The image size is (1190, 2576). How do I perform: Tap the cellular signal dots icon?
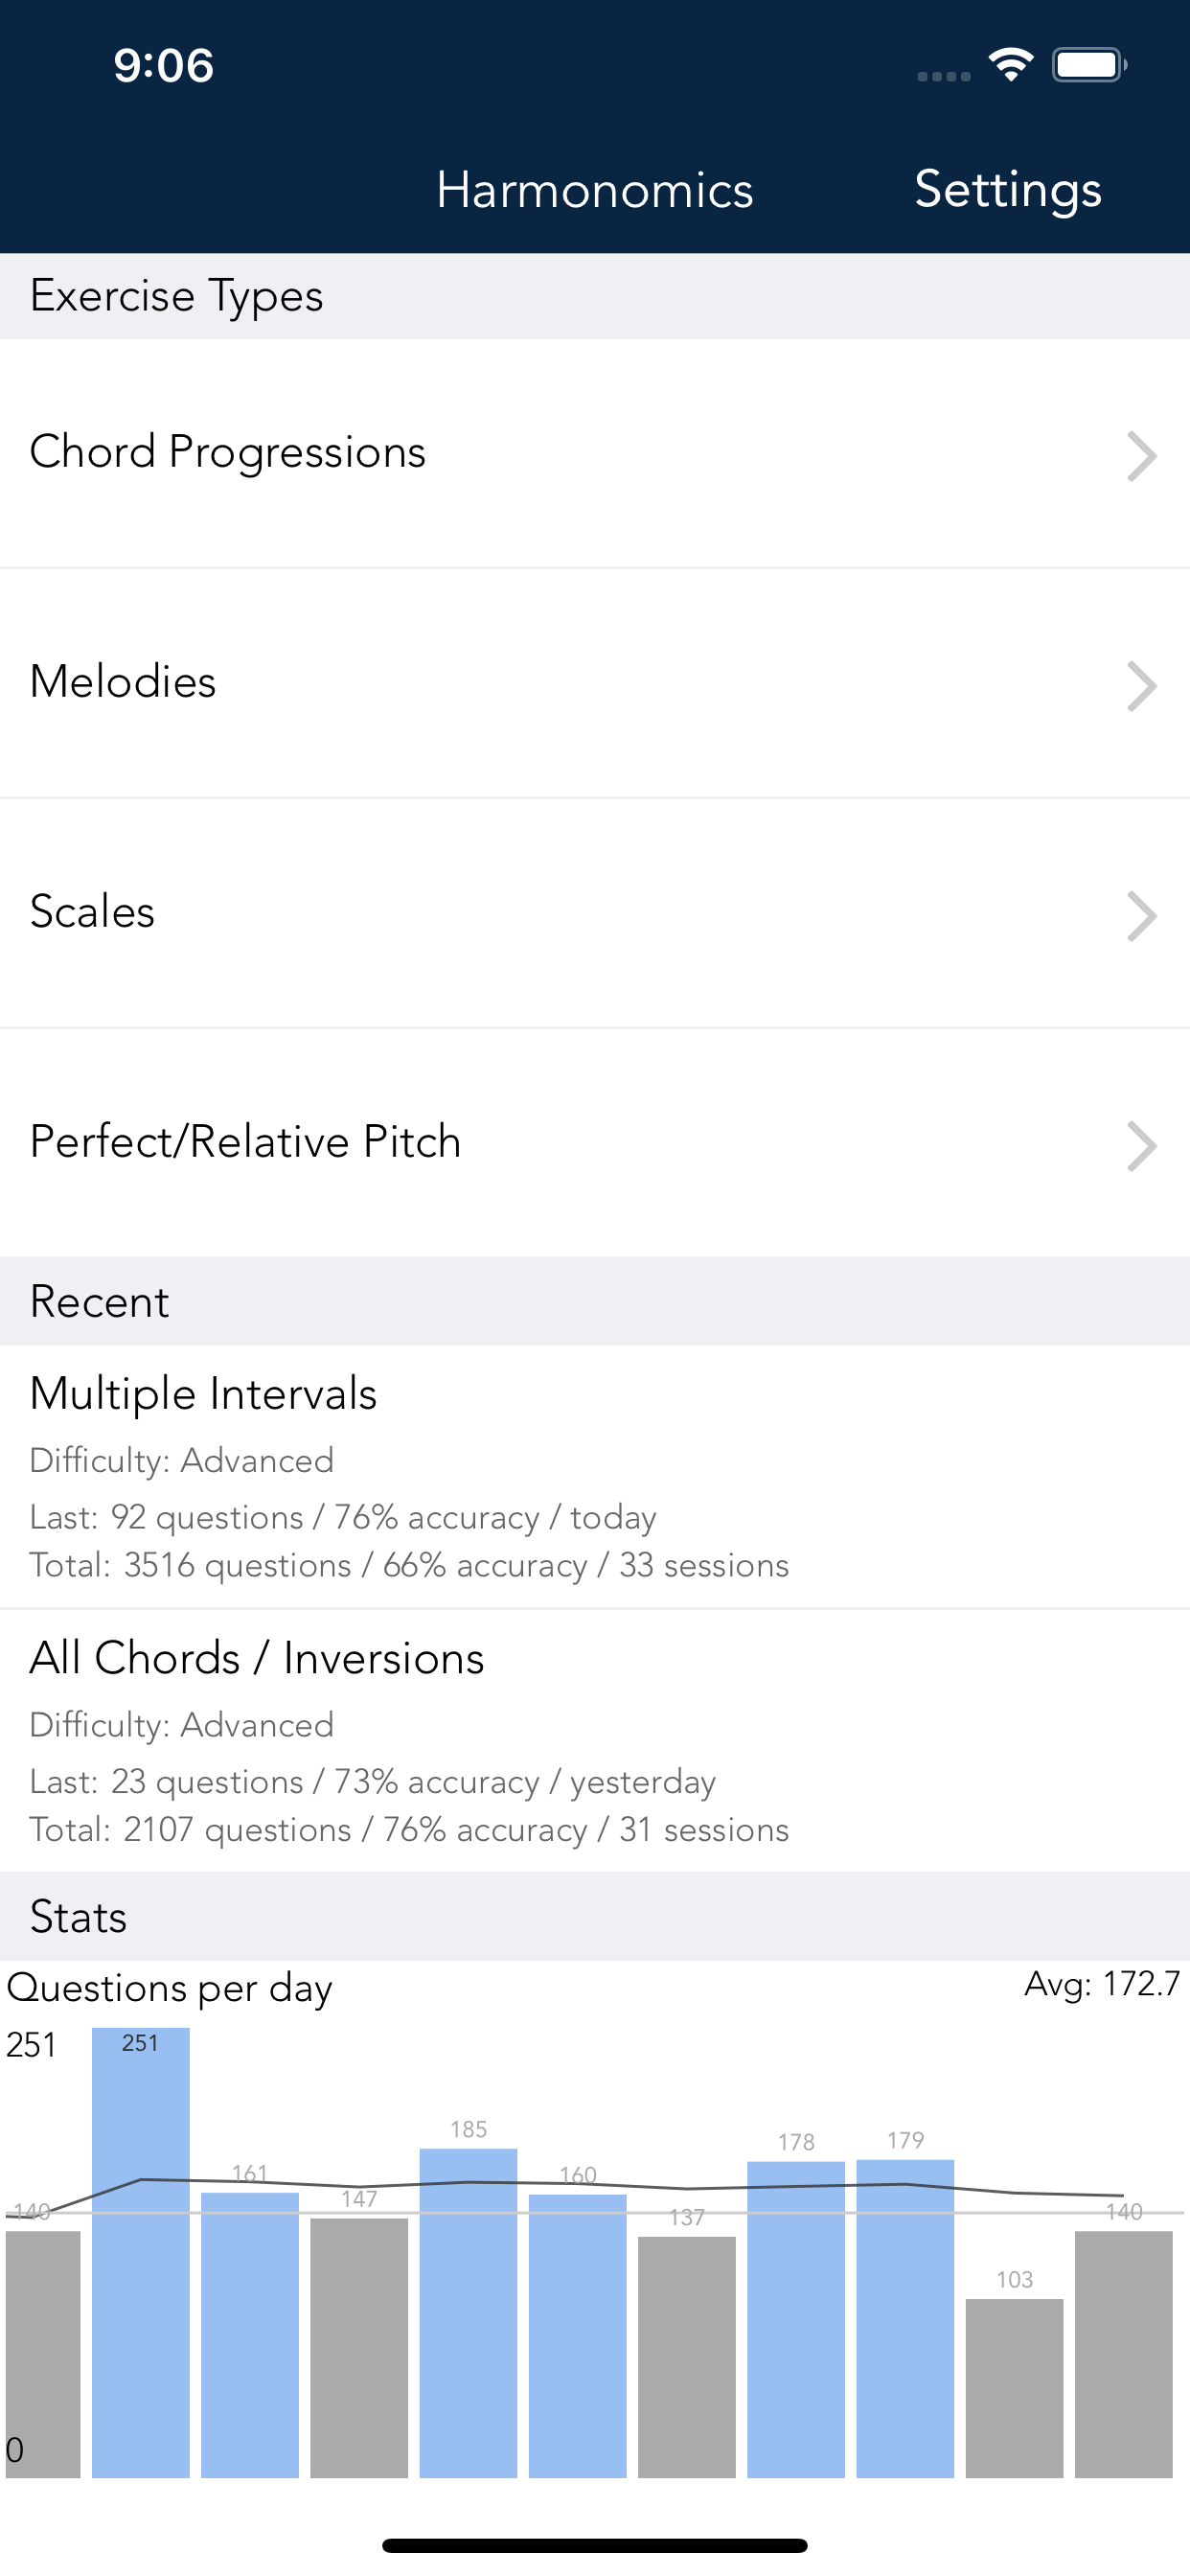pyautogui.click(x=943, y=76)
